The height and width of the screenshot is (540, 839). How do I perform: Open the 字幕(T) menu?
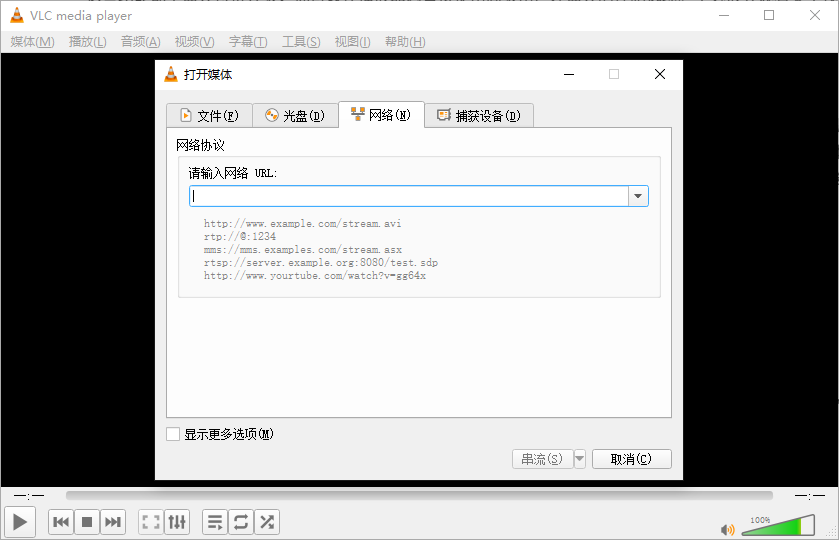coord(248,42)
